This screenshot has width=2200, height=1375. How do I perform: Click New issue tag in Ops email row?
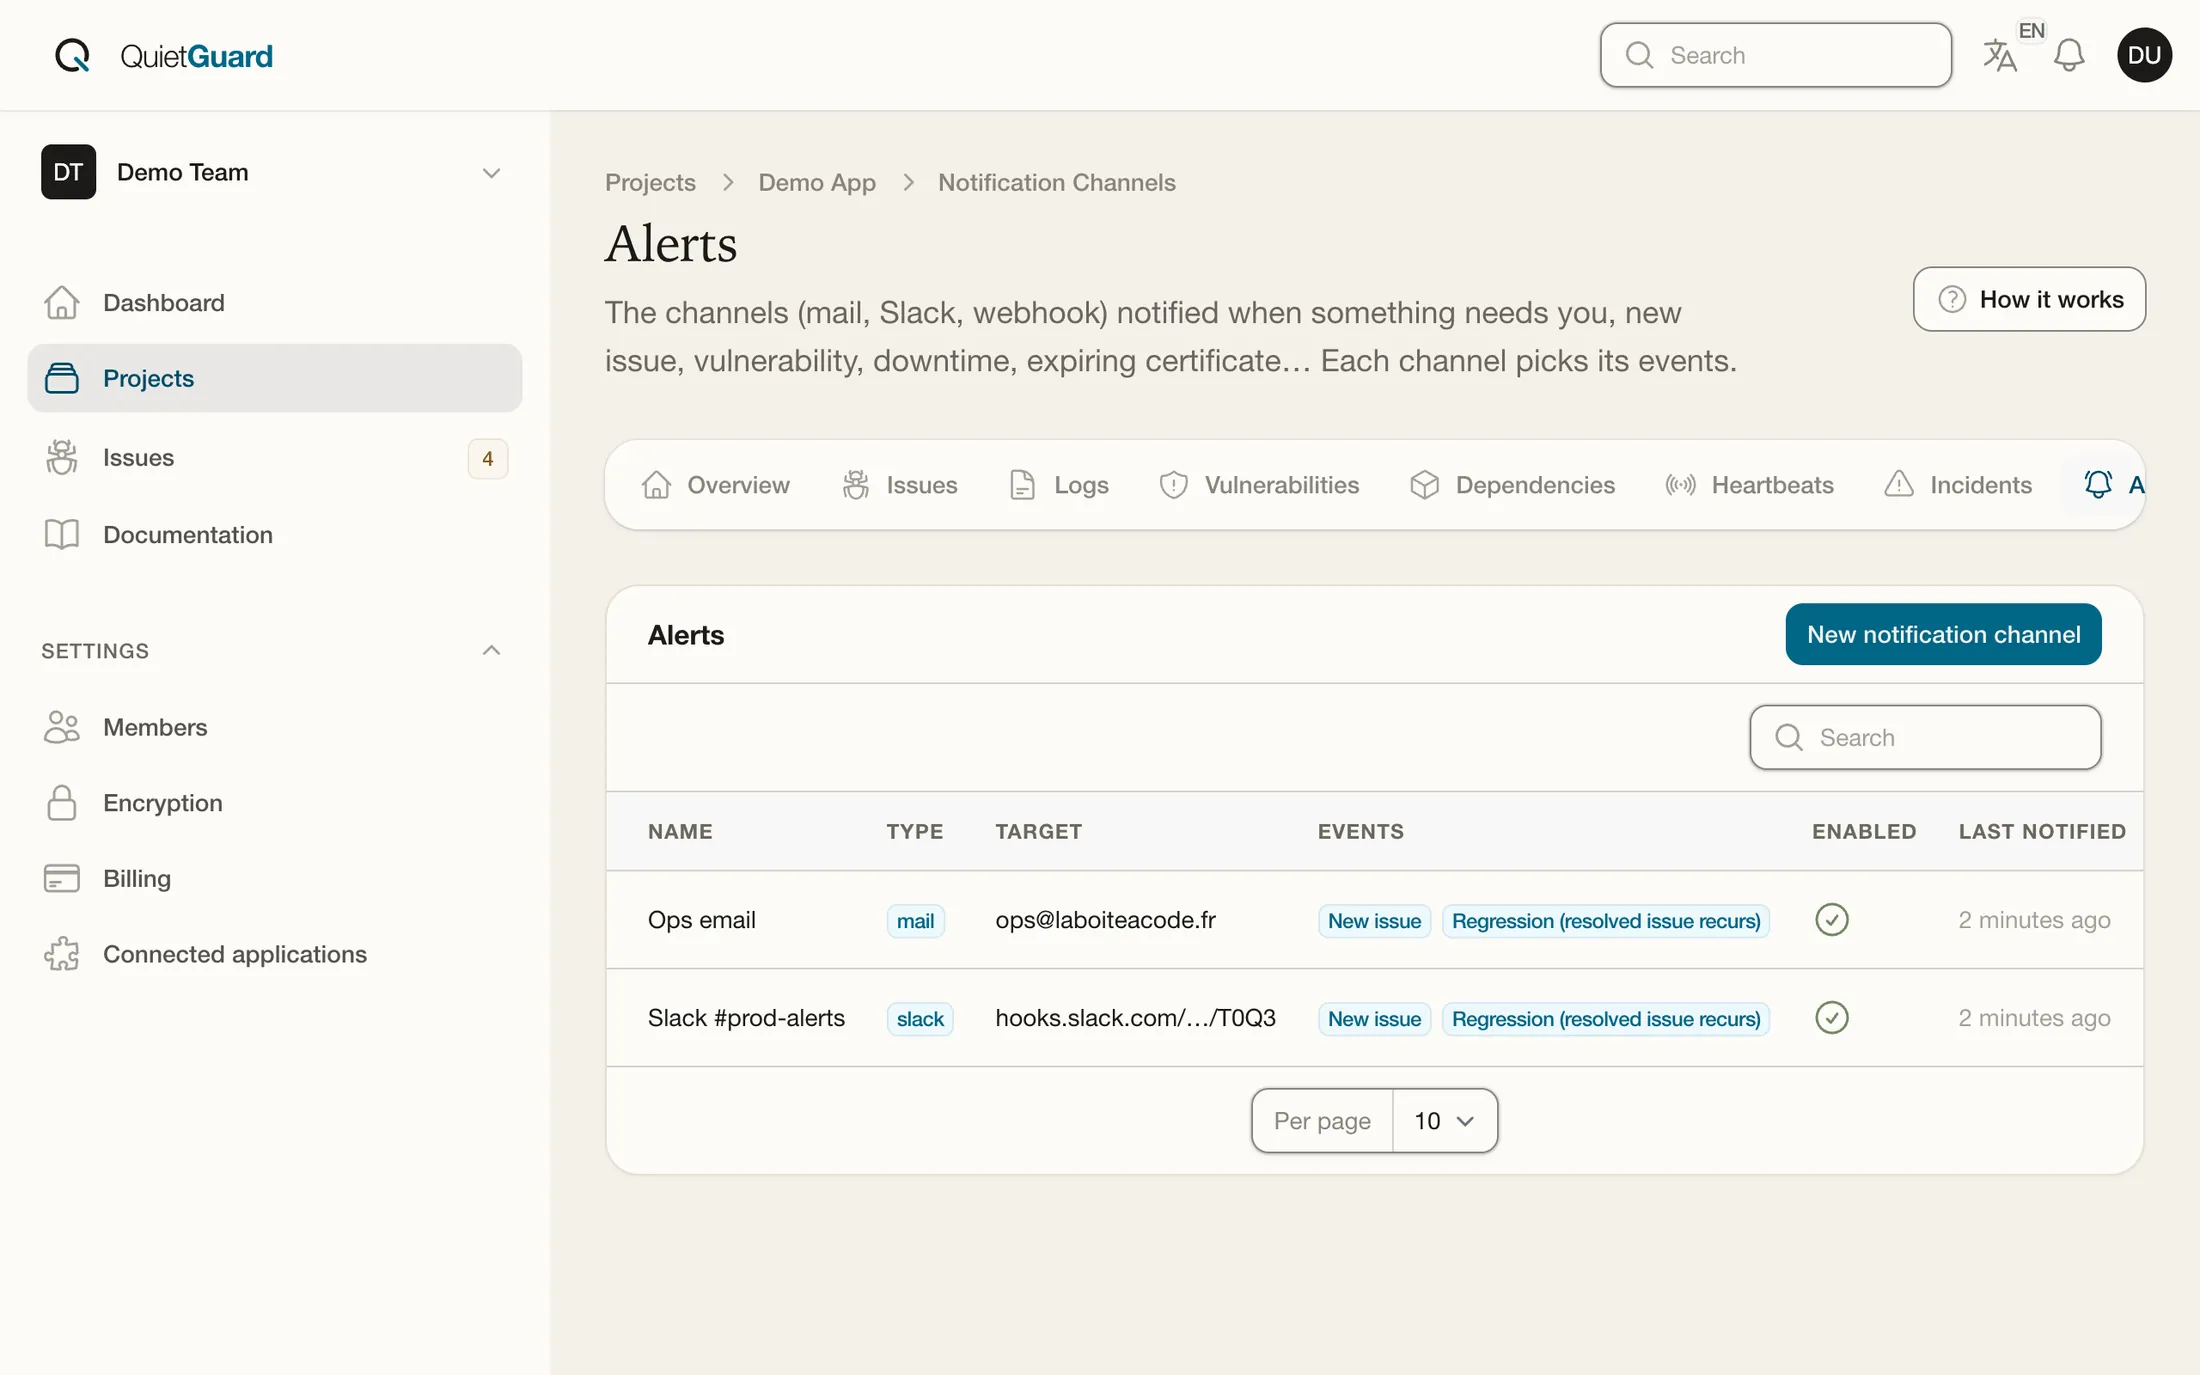tap(1374, 920)
